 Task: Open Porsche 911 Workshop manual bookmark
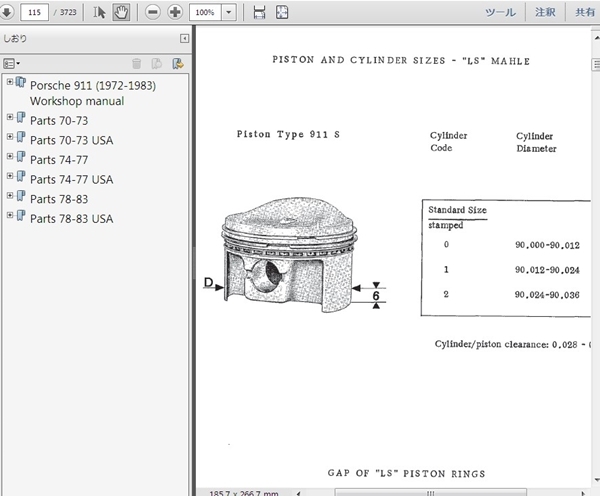pyautogui.click(x=93, y=93)
